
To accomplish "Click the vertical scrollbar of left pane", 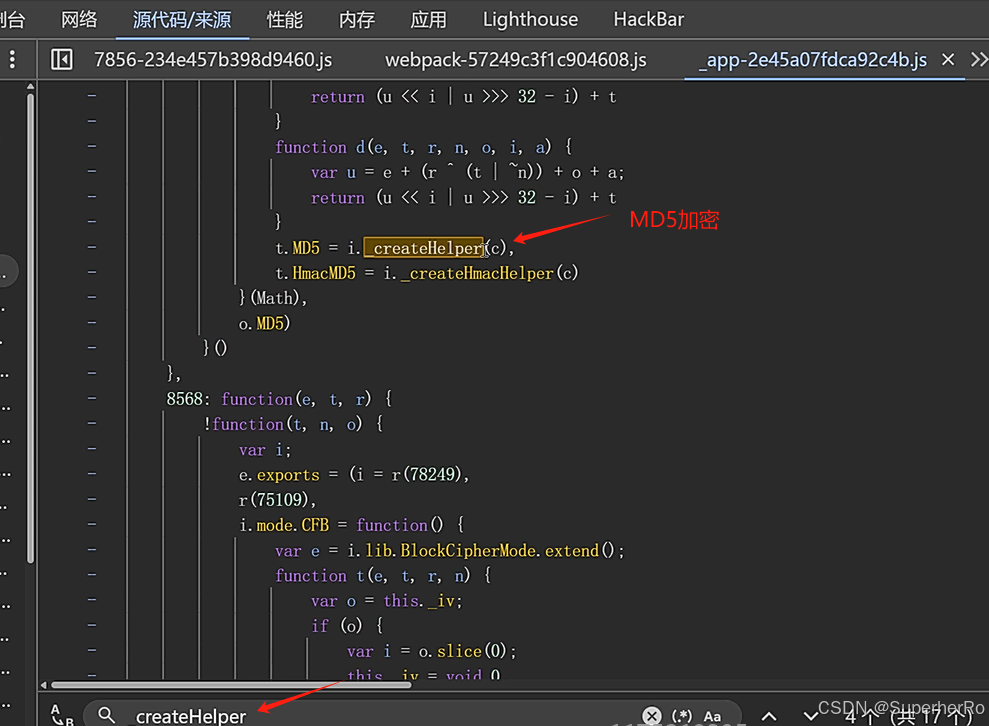I will pos(30,328).
